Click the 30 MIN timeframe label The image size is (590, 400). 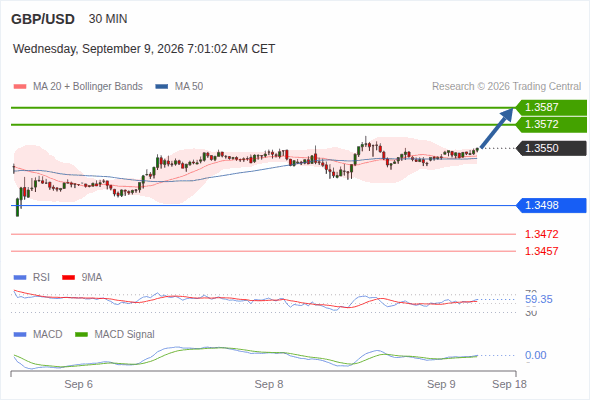click(108, 19)
